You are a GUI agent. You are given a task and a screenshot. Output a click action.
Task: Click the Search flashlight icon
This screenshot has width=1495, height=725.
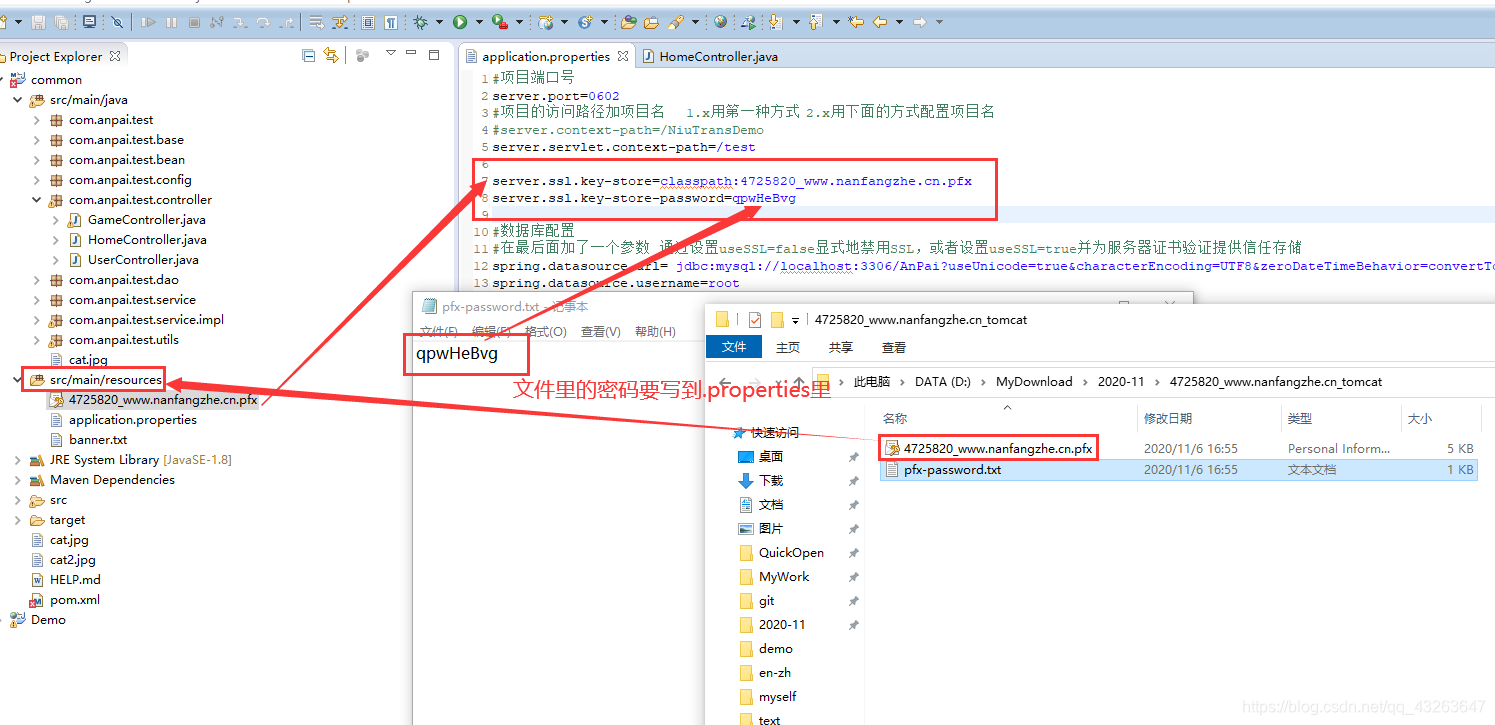pyautogui.click(x=677, y=22)
